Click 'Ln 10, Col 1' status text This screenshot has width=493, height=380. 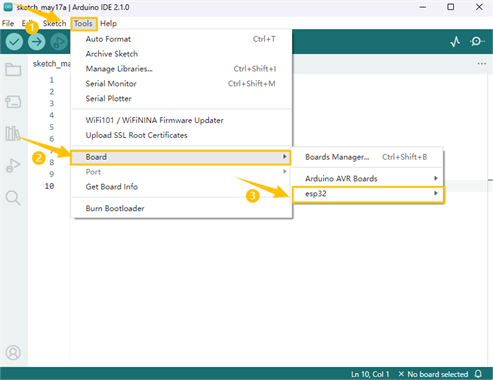pyautogui.click(x=370, y=374)
